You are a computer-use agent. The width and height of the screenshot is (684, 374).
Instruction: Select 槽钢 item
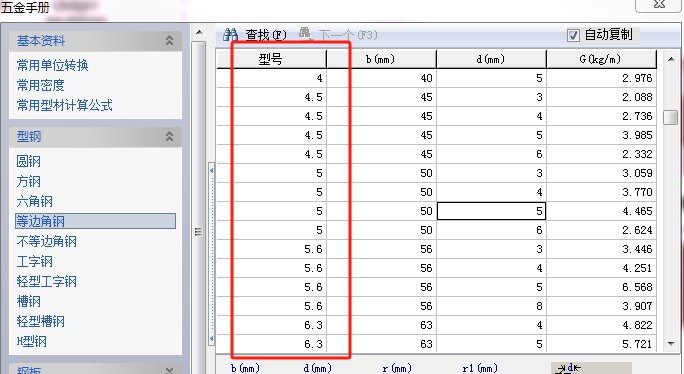pyautogui.click(x=28, y=302)
